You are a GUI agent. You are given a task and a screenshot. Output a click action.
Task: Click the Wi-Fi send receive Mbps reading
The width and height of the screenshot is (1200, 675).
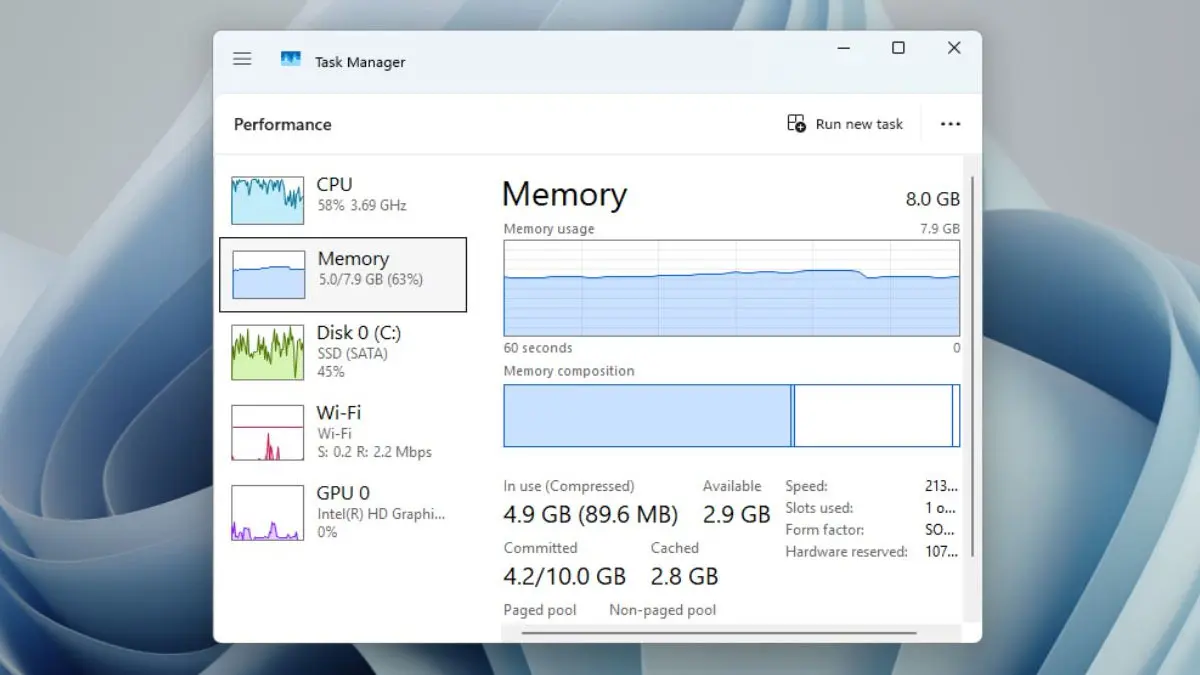point(374,452)
